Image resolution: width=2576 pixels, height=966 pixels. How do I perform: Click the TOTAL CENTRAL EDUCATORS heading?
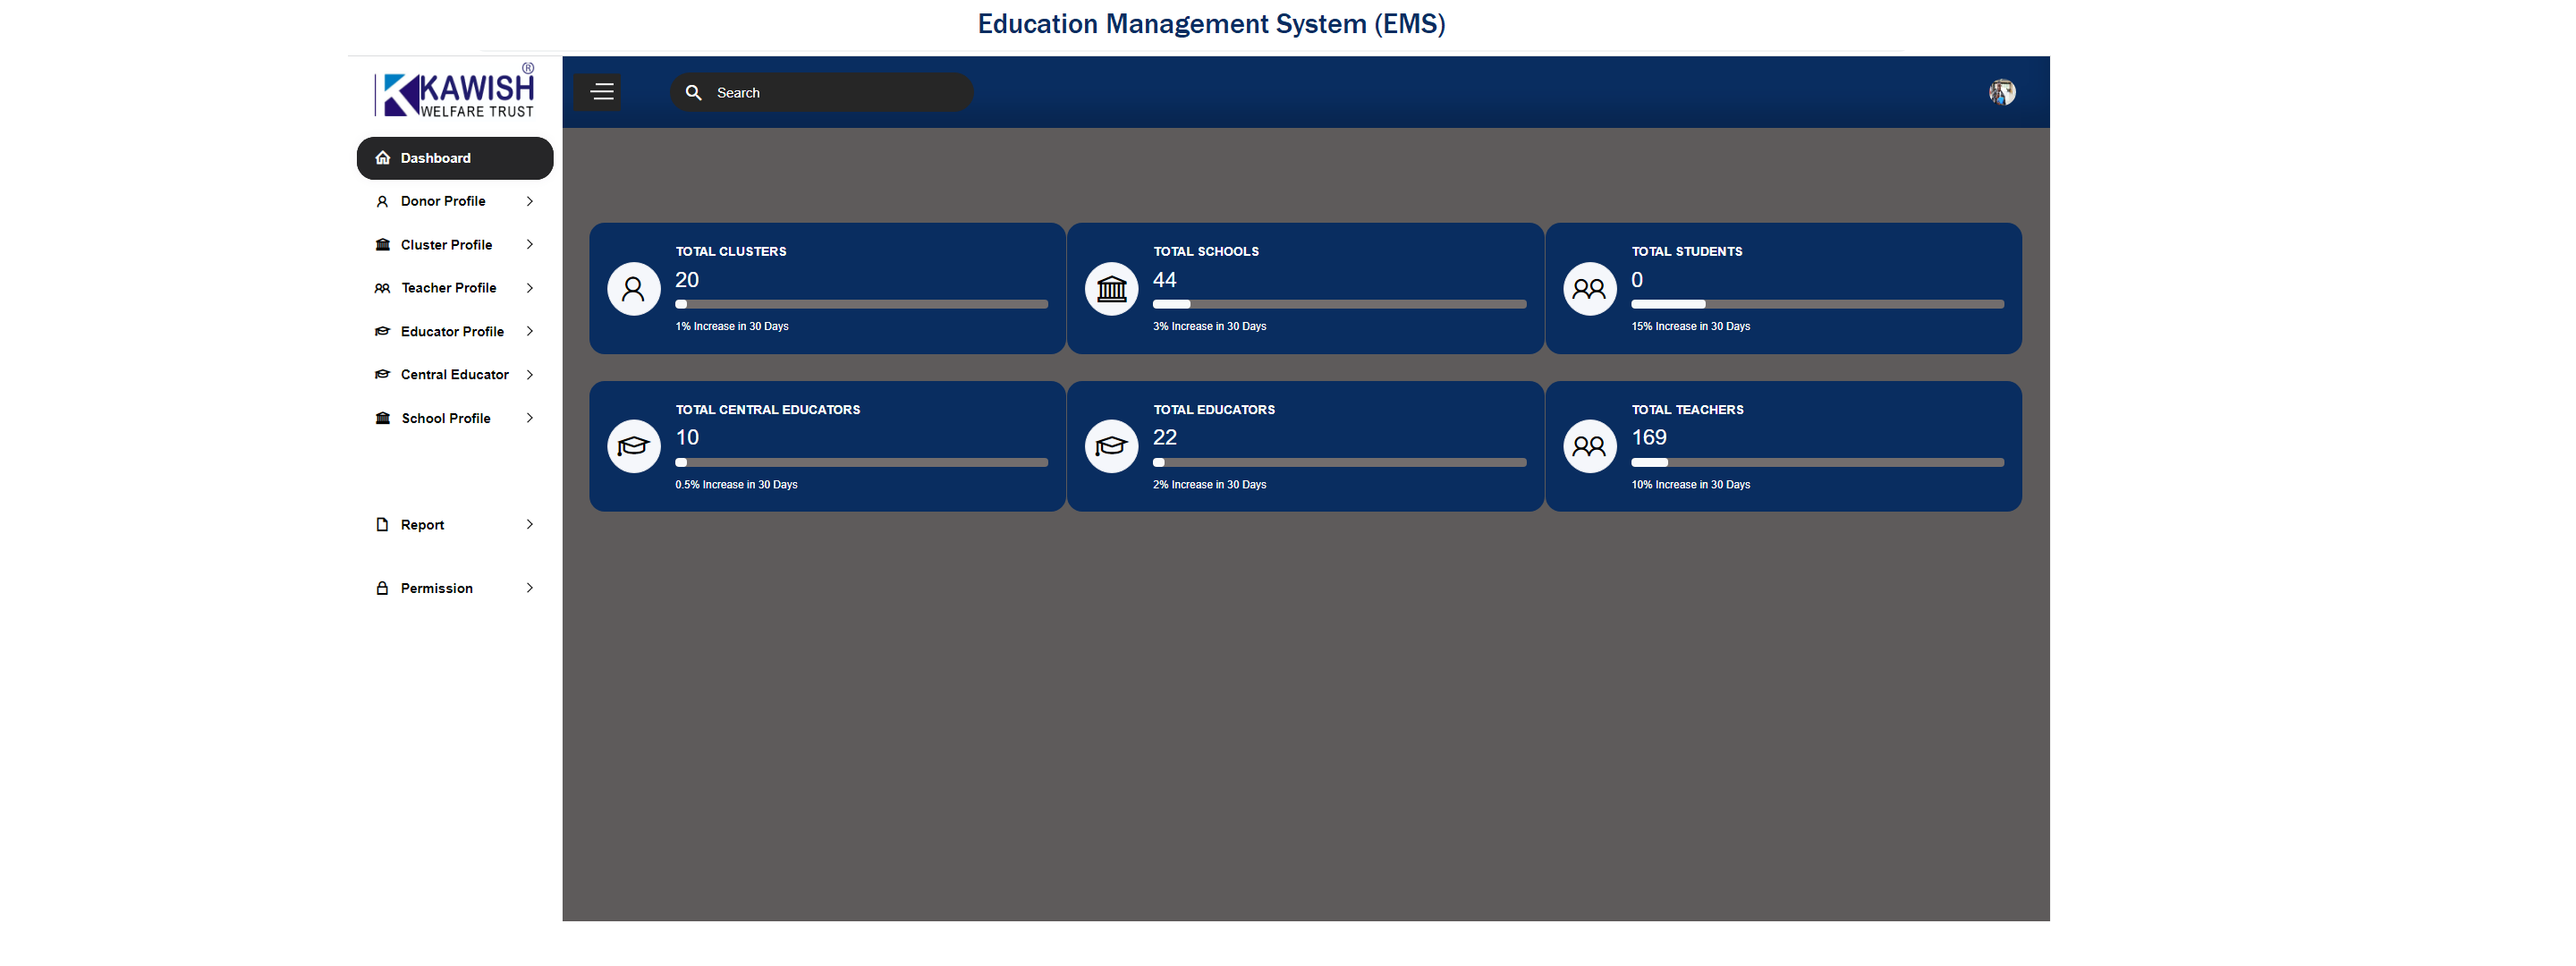[768, 410]
